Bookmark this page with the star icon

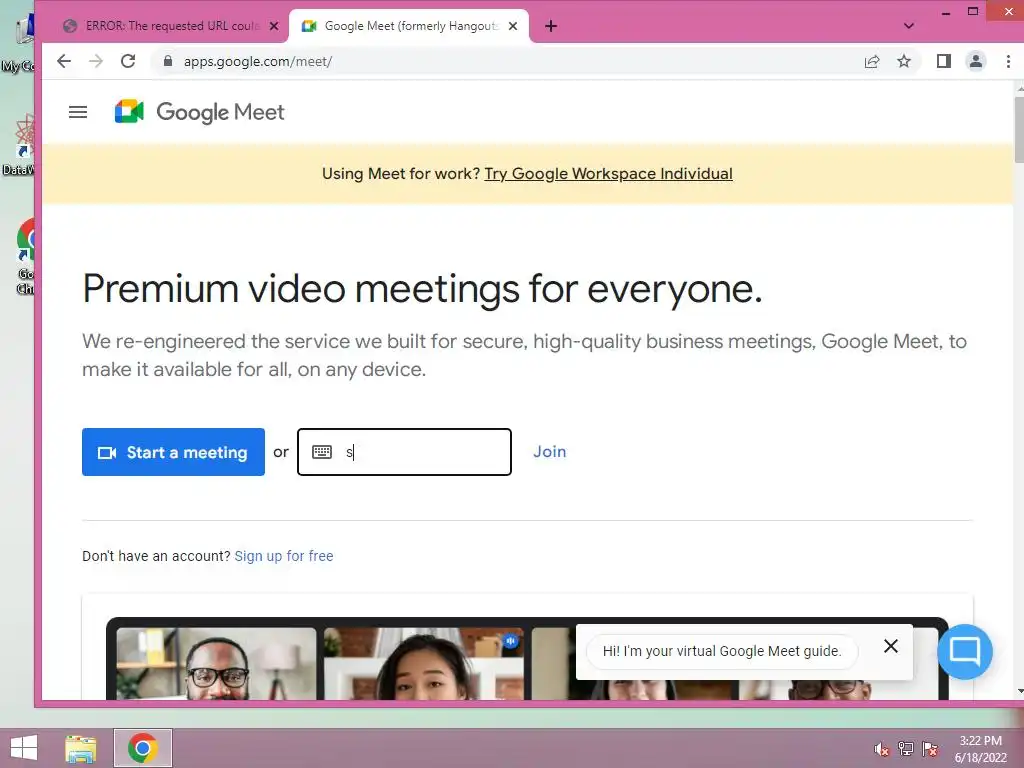coord(904,61)
